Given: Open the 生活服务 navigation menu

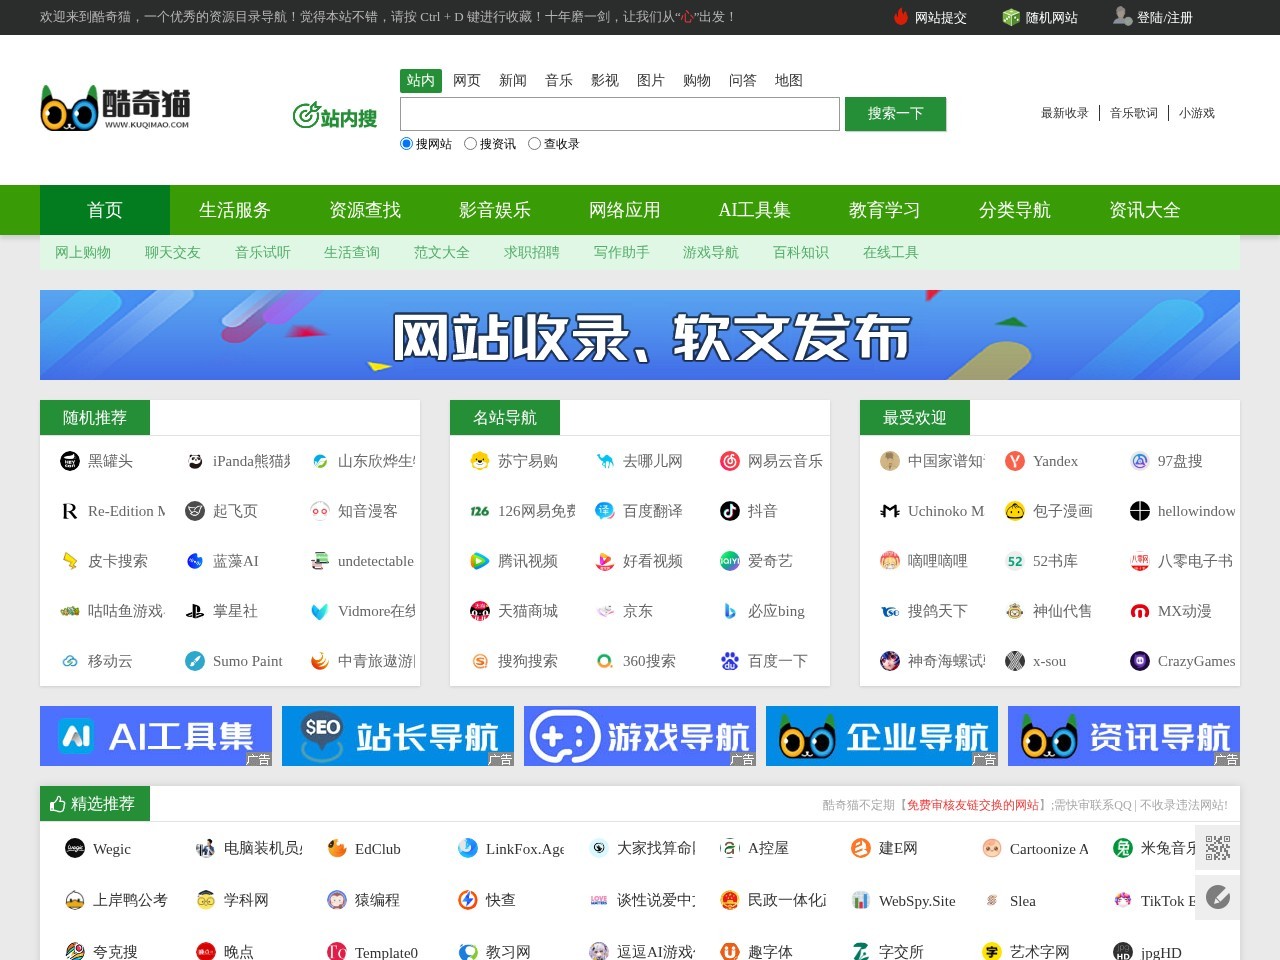Looking at the screenshot, I should (235, 210).
